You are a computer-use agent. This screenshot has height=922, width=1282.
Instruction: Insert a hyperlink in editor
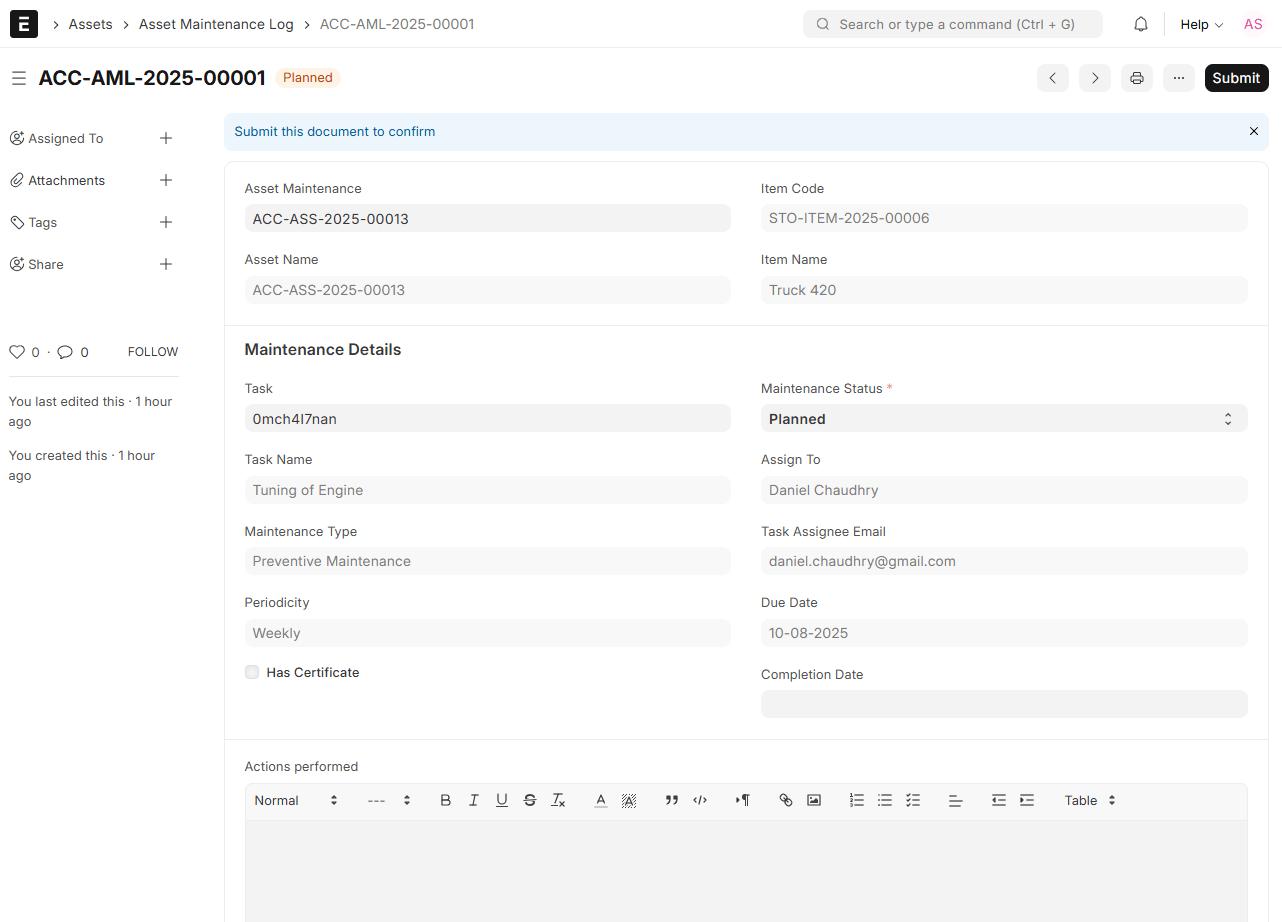(786, 800)
